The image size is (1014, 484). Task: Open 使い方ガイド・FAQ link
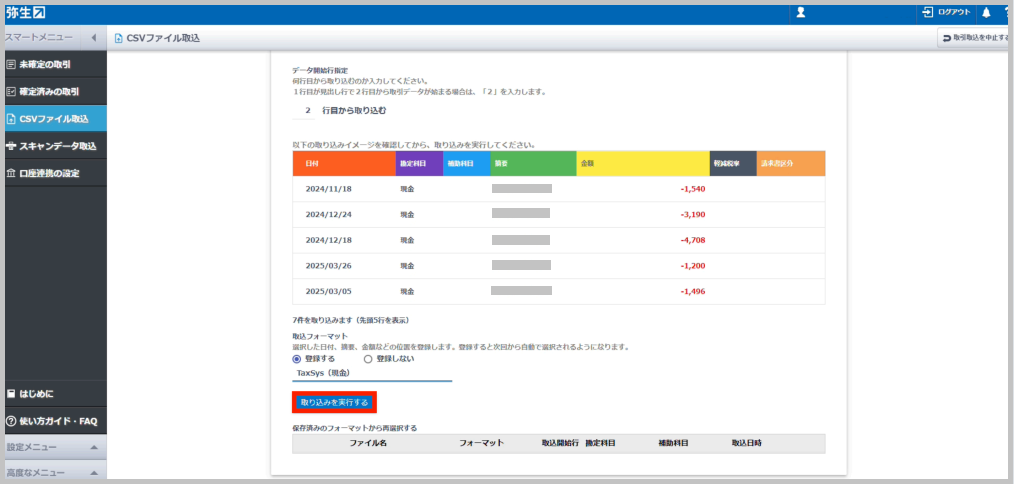(54, 421)
